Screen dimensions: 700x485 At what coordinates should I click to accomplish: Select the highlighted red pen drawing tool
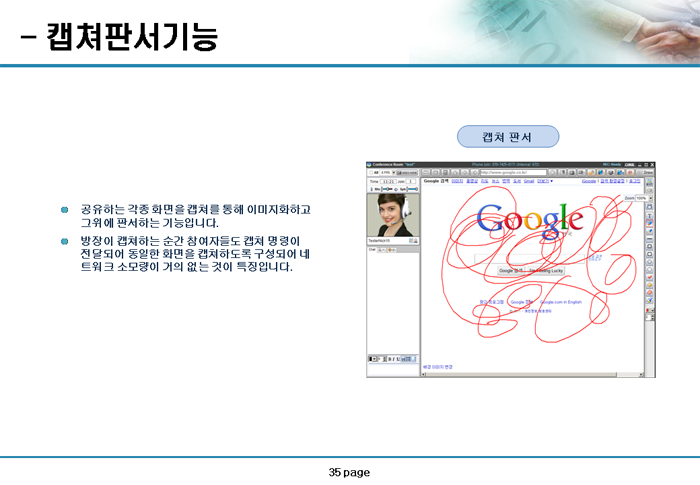coord(650,223)
